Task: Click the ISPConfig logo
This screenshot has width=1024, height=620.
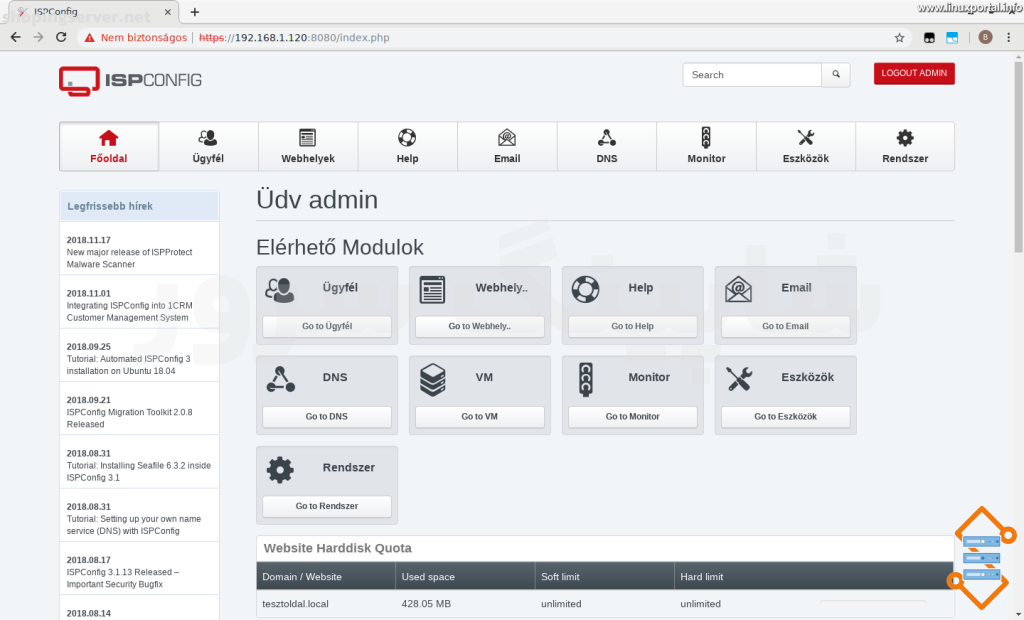Action: pos(130,81)
